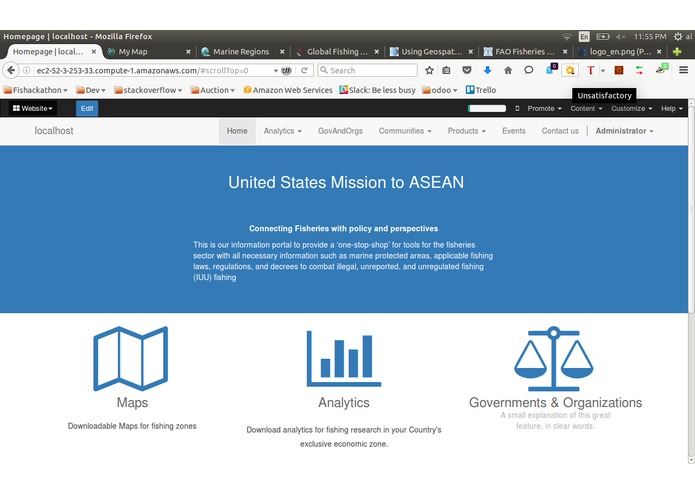Expand the red T extension dropdown arrow

(603, 70)
